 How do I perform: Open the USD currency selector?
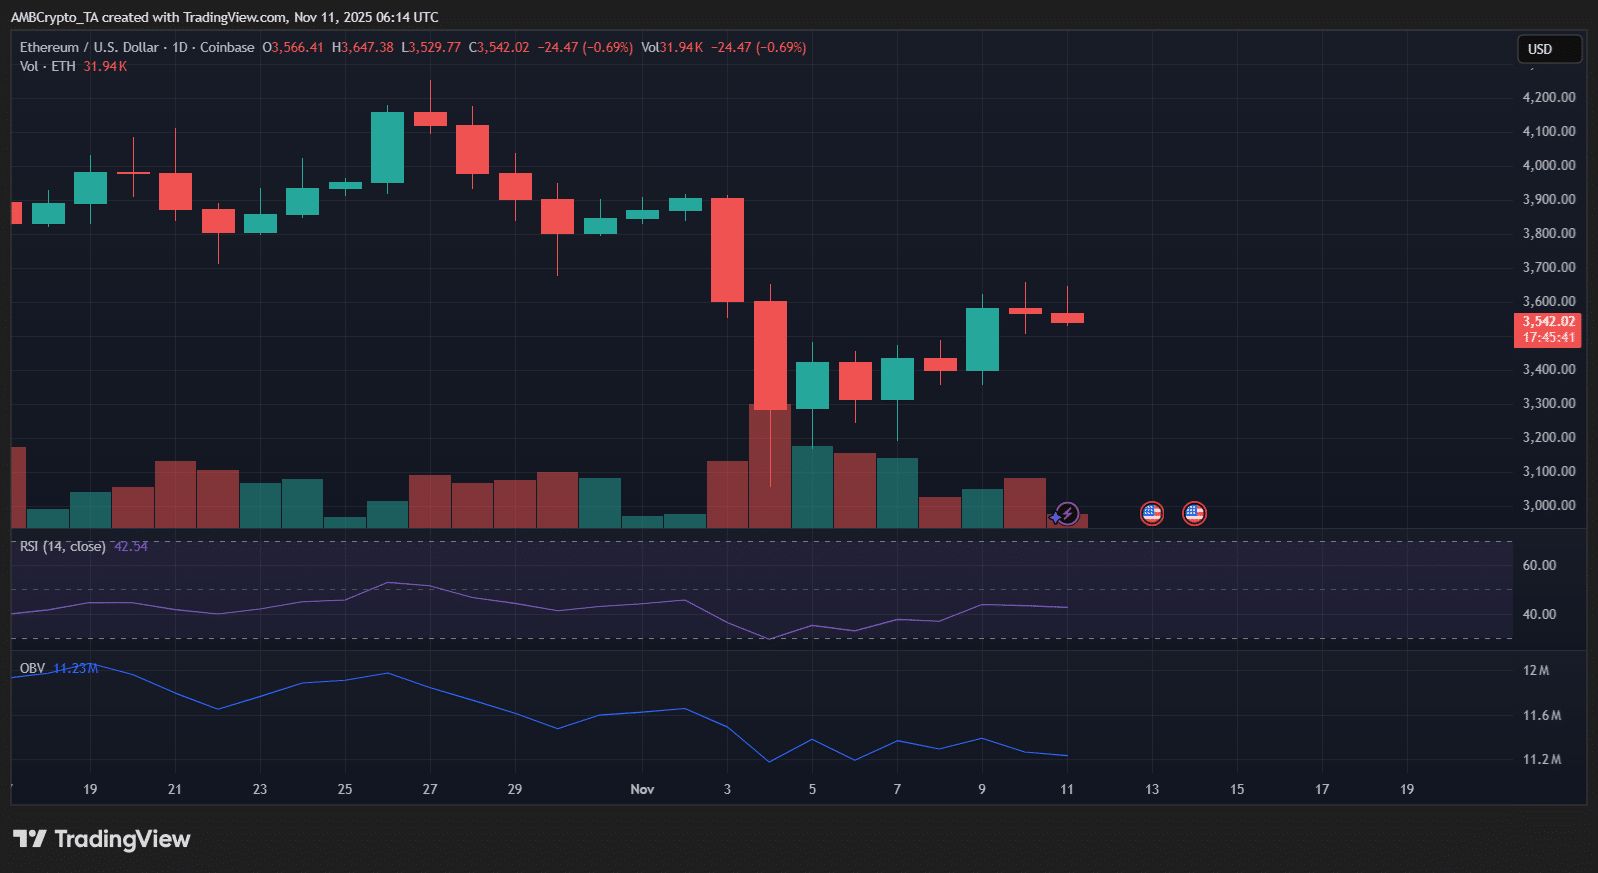(x=1549, y=49)
